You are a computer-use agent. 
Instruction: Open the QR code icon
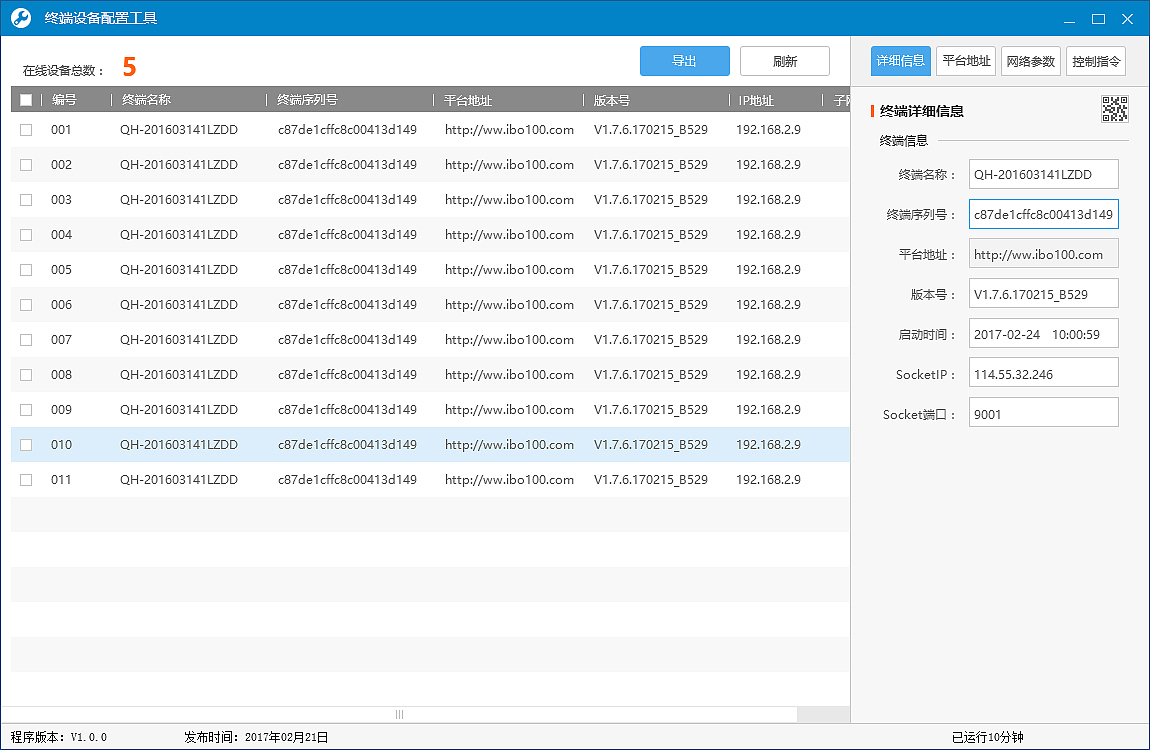coord(1114,109)
